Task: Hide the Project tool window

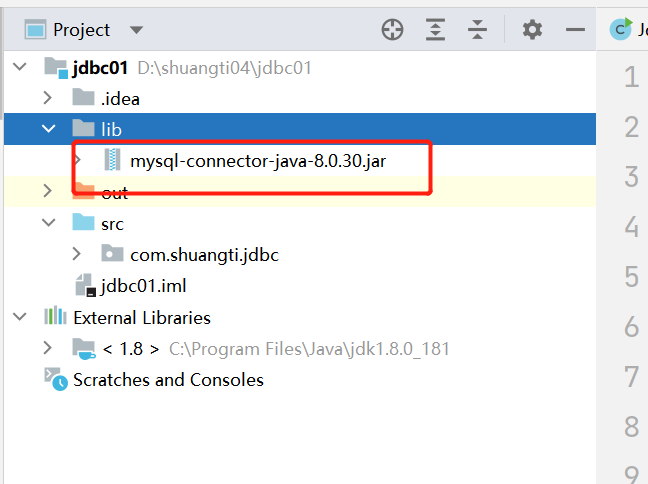Action: pyautogui.click(x=573, y=30)
